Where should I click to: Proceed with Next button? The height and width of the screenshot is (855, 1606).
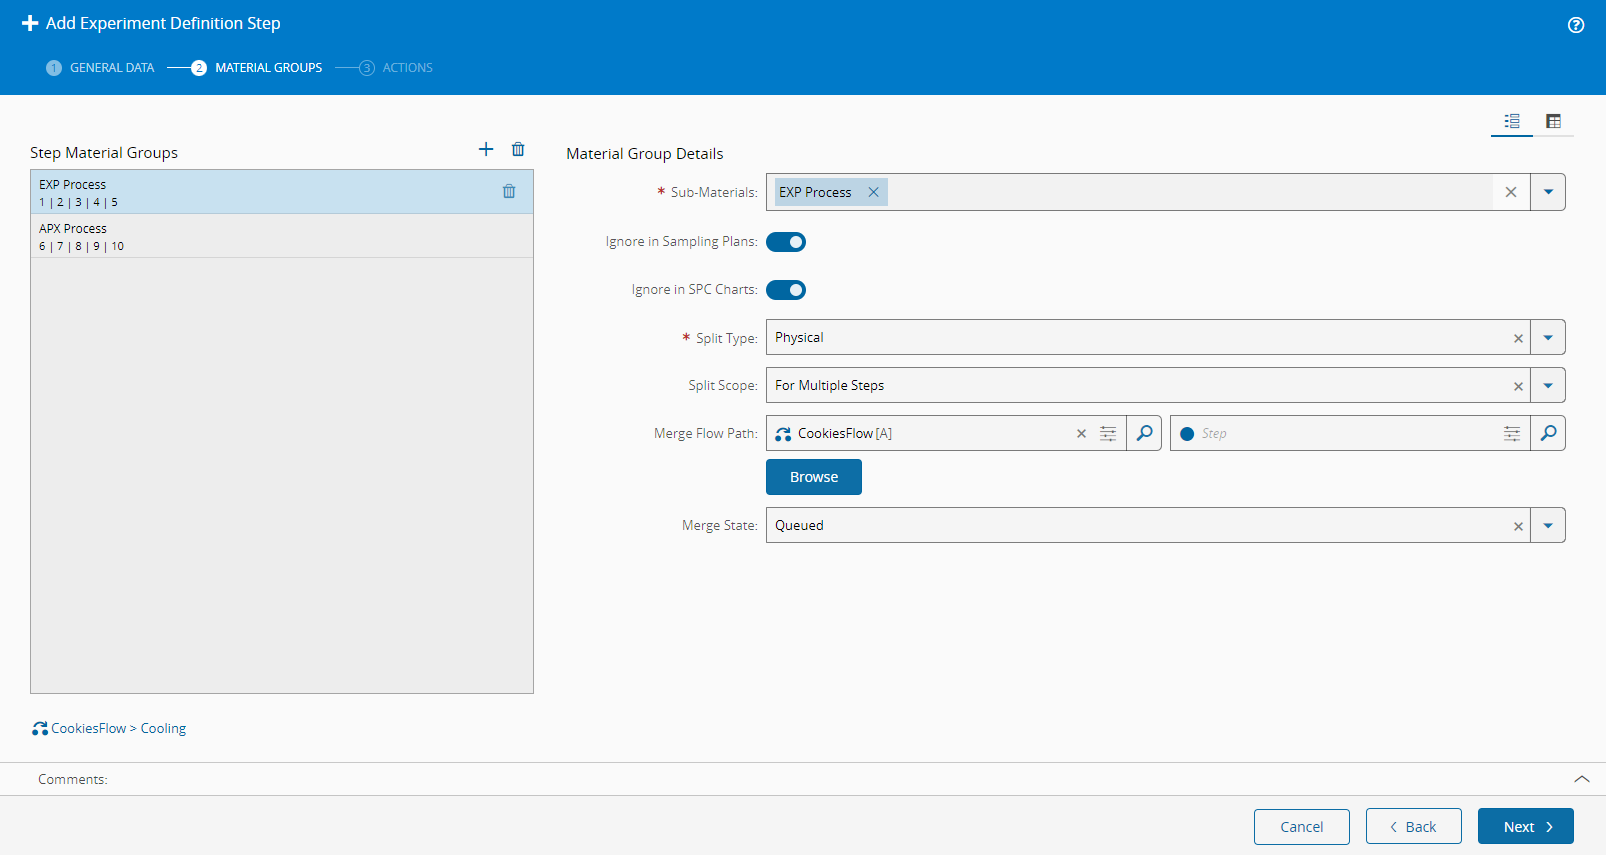click(1526, 827)
